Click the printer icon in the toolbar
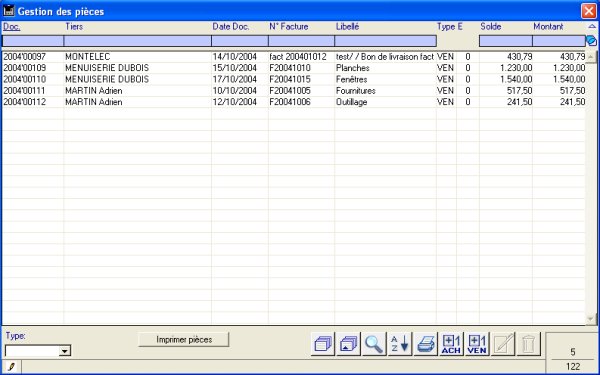 (x=426, y=344)
